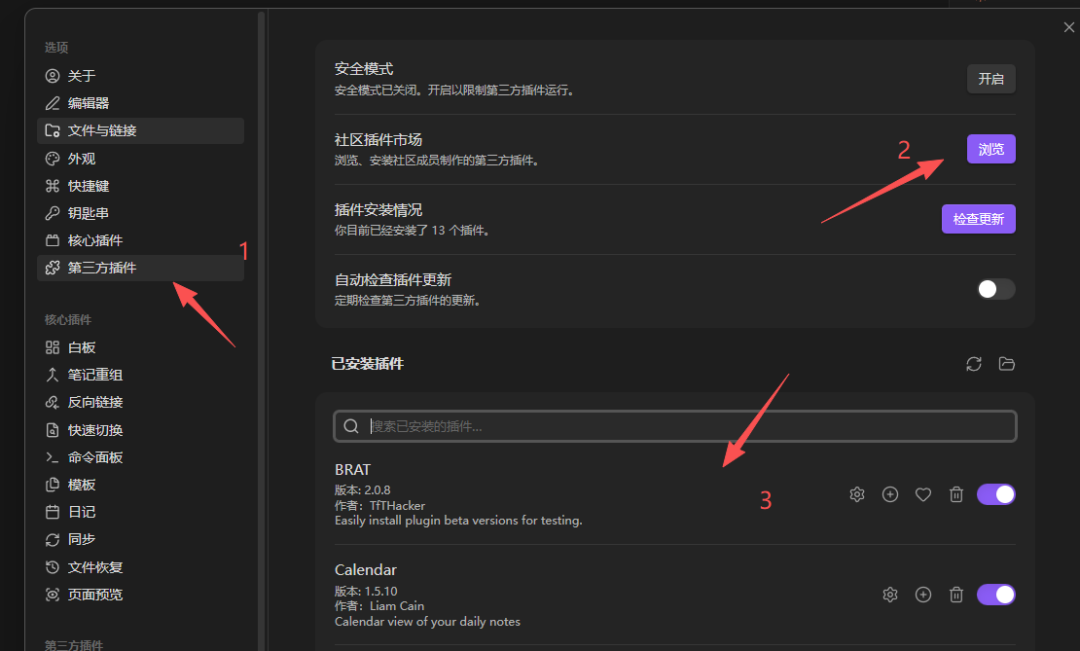Image resolution: width=1080 pixels, height=651 pixels.
Task: Open the 核心插件 section
Action: (x=141, y=240)
